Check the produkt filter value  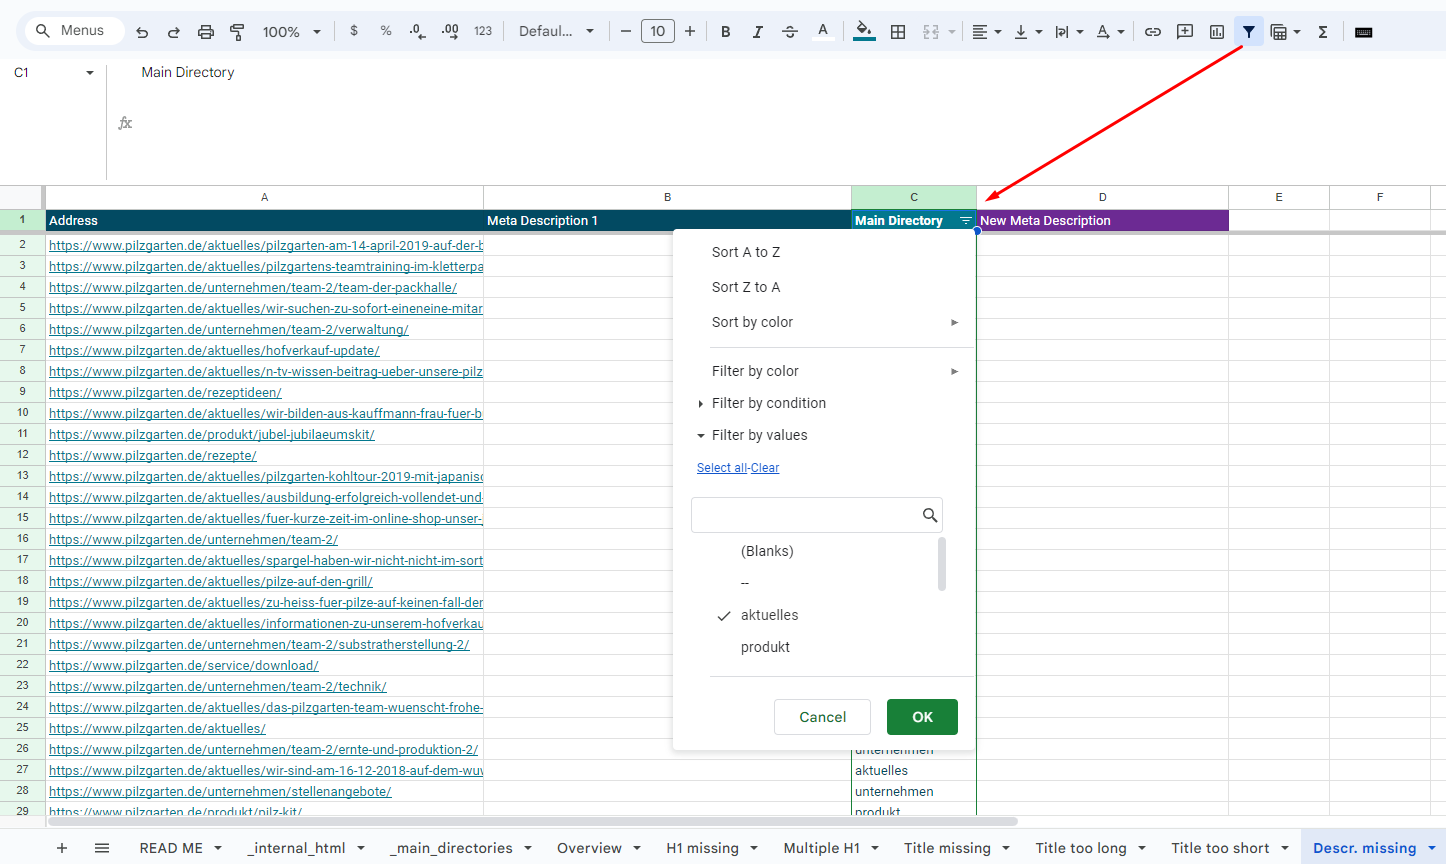click(x=765, y=647)
